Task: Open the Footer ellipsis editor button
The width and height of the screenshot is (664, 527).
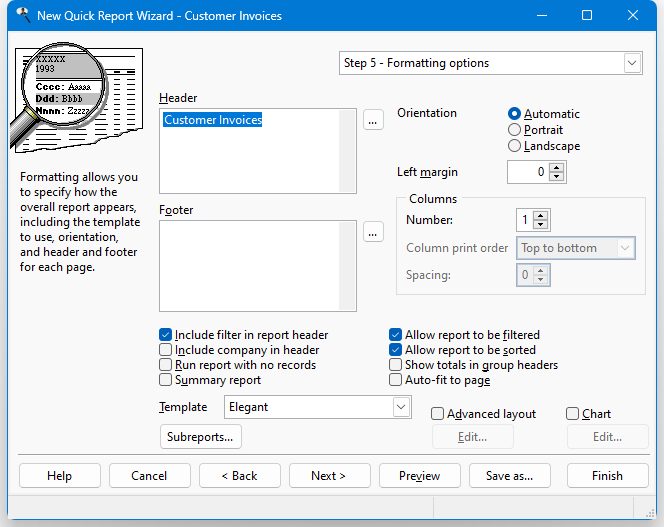Action: tap(373, 232)
